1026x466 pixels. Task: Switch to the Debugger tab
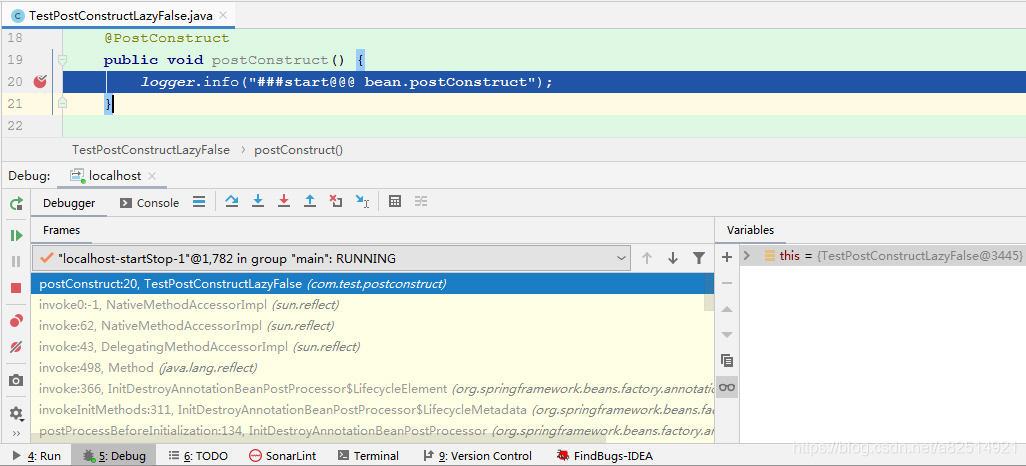pos(69,203)
